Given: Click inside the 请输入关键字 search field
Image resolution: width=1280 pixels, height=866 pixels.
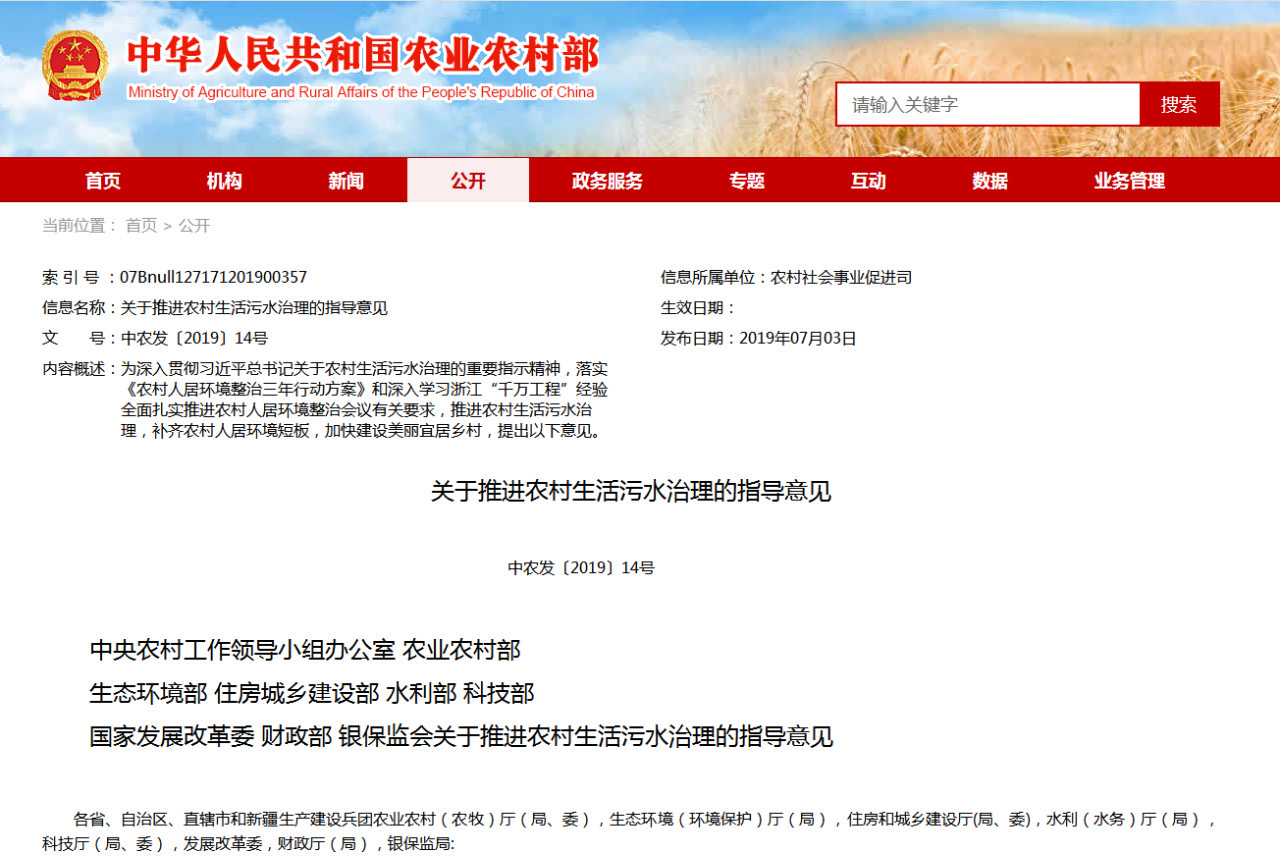Looking at the screenshot, I should (987, 104).
